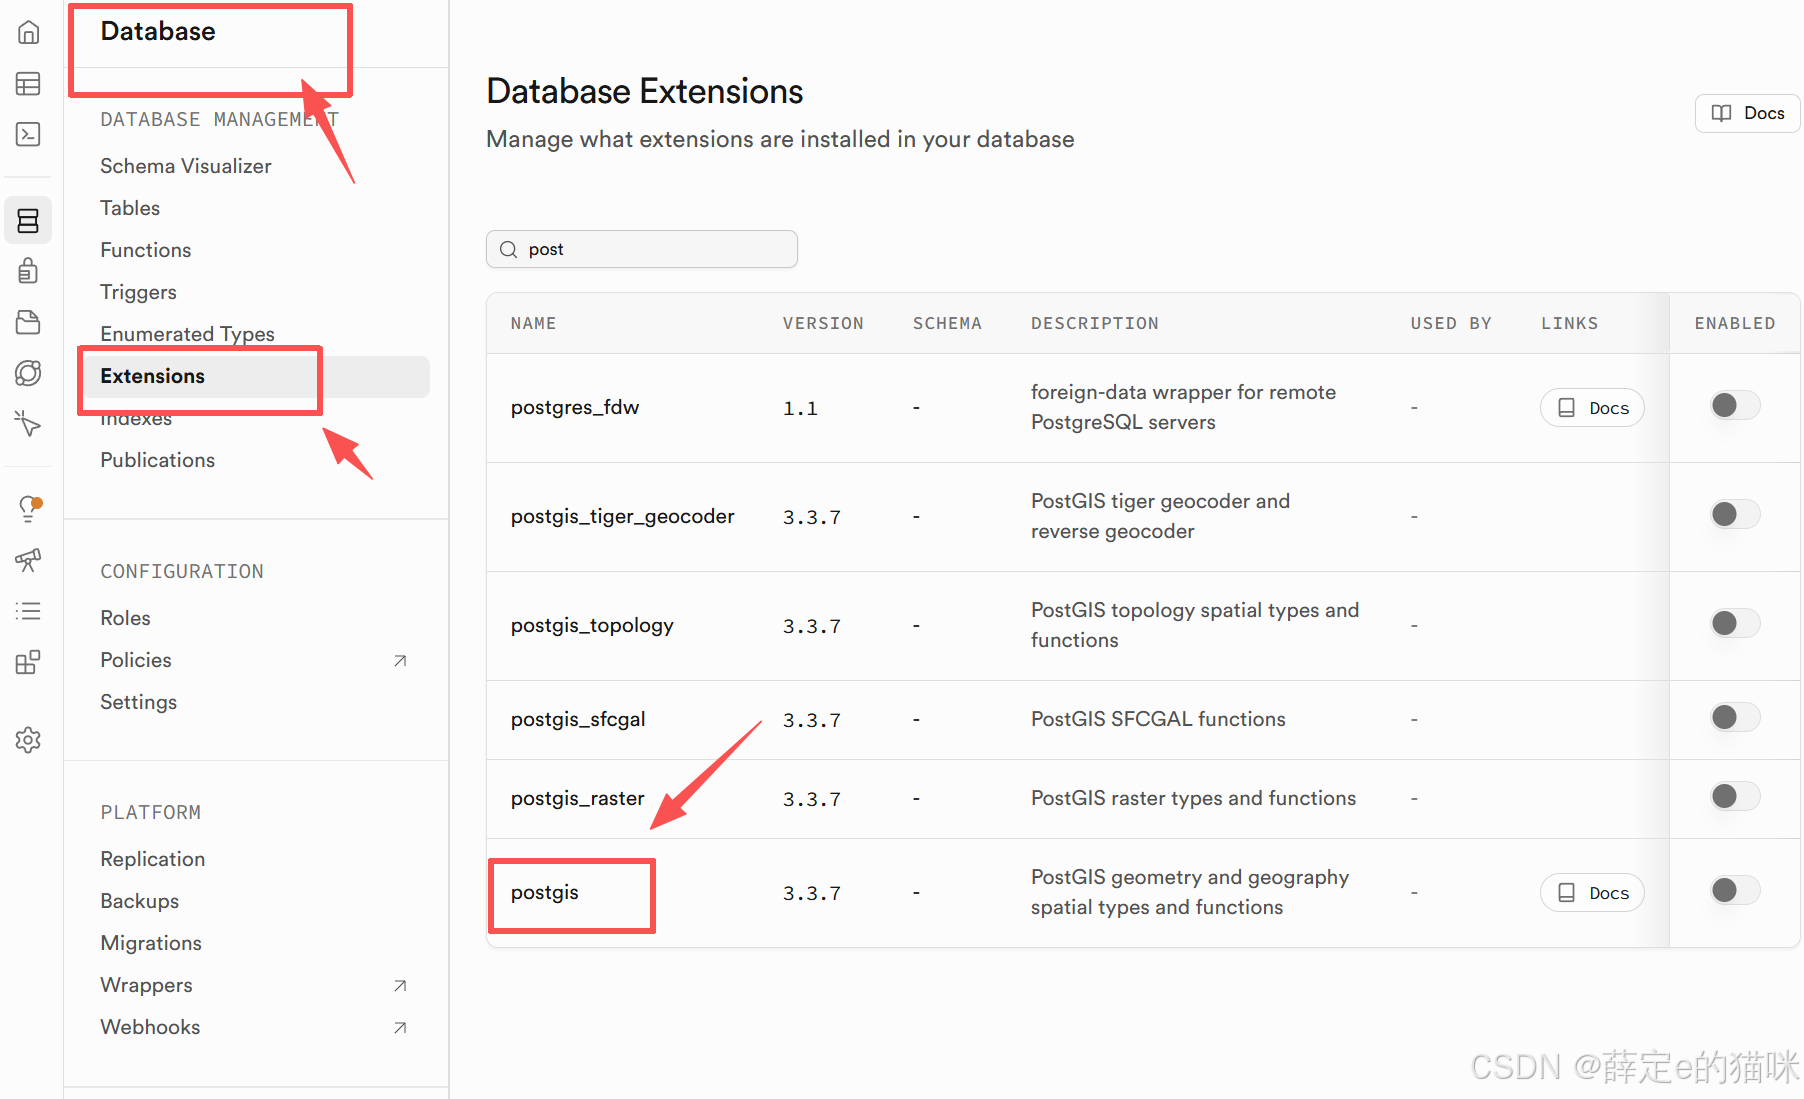Open Functions menu item
The width and height of the screenshot is (1804, 1099).
pyautogui.click(x=146, y=250)
